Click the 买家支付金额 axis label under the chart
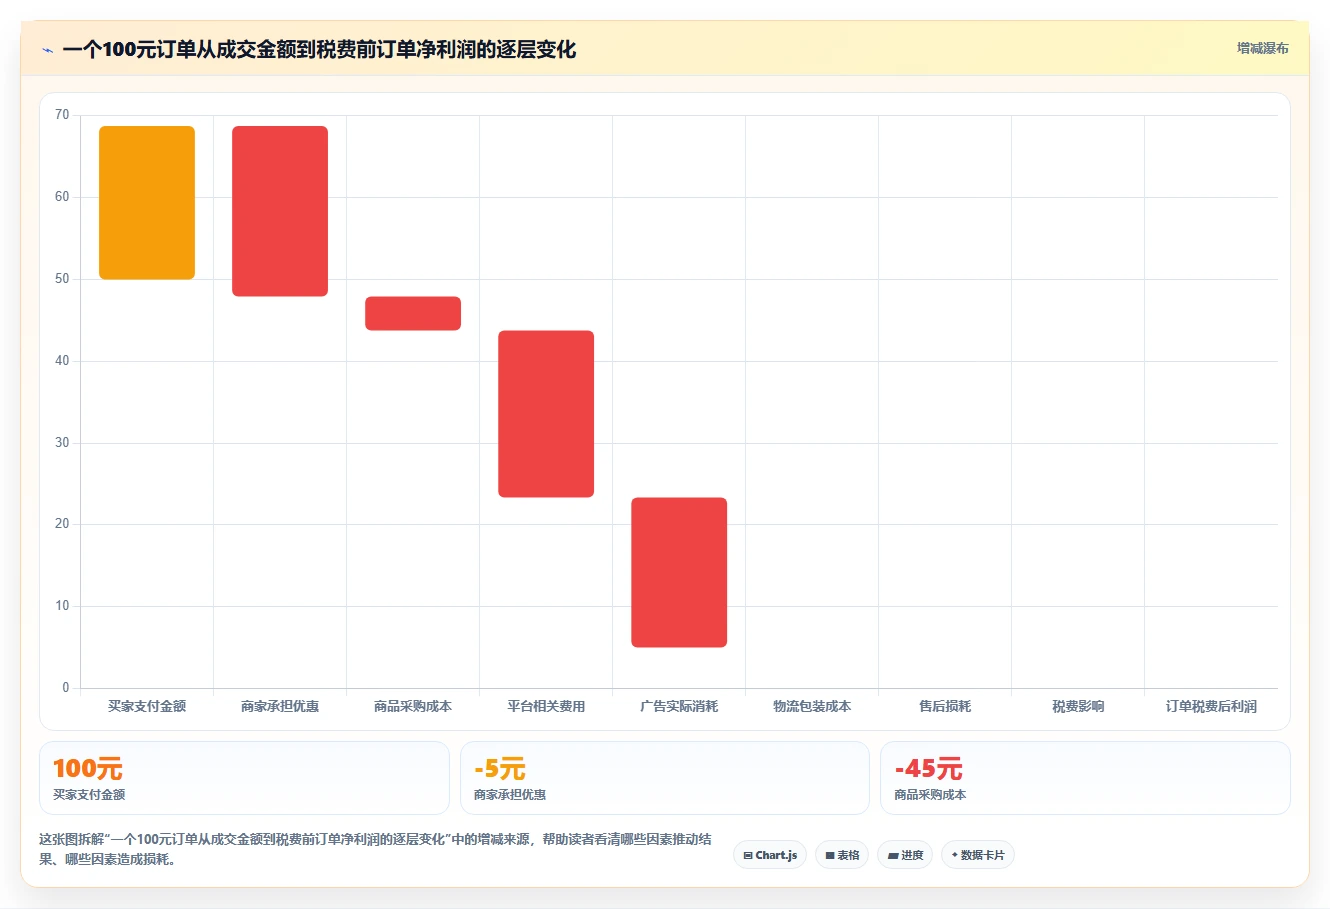The height and width of the screenshot is (909, 1330). (147, 706)
